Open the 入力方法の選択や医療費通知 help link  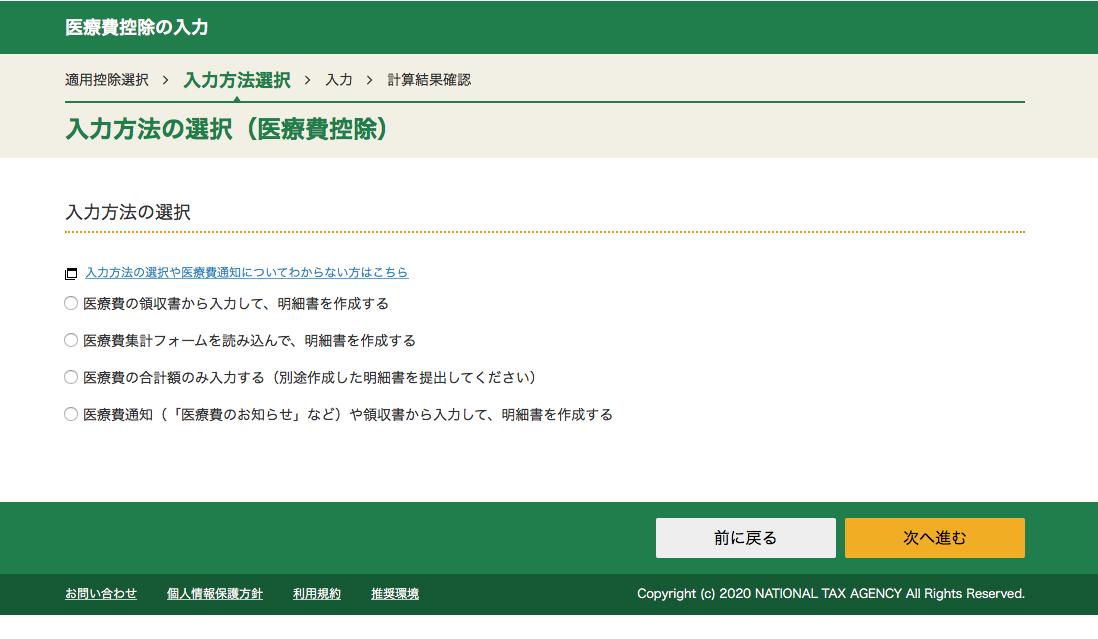[246, 273]
